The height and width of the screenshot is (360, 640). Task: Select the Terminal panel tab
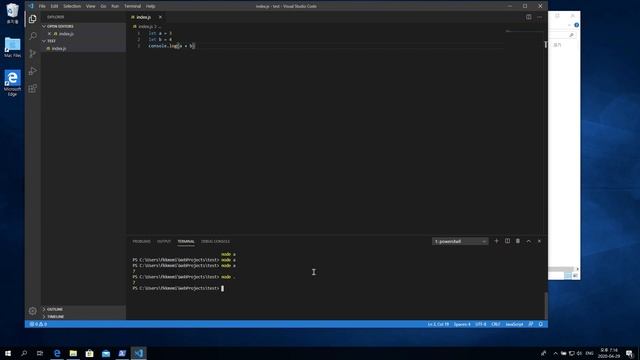(x=186, y=242)
